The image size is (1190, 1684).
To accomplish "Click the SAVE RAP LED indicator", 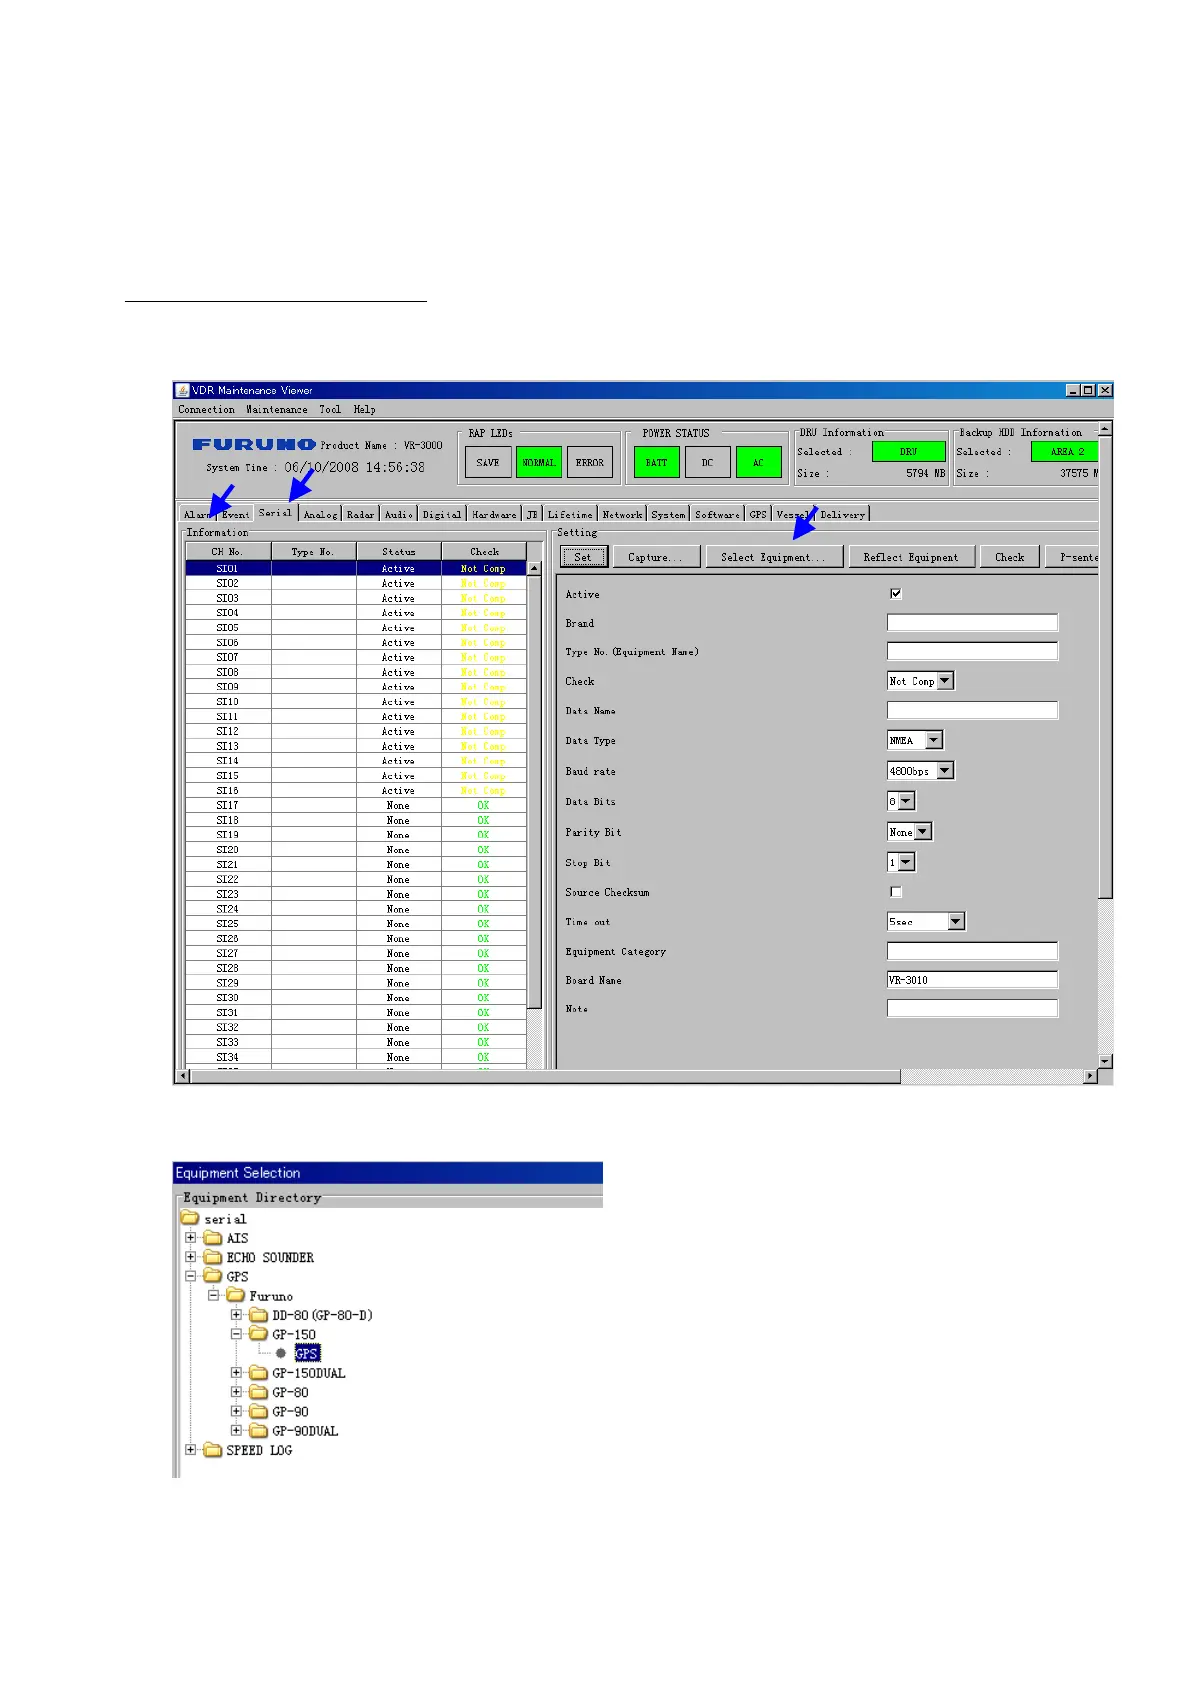I will pos(488,462).
